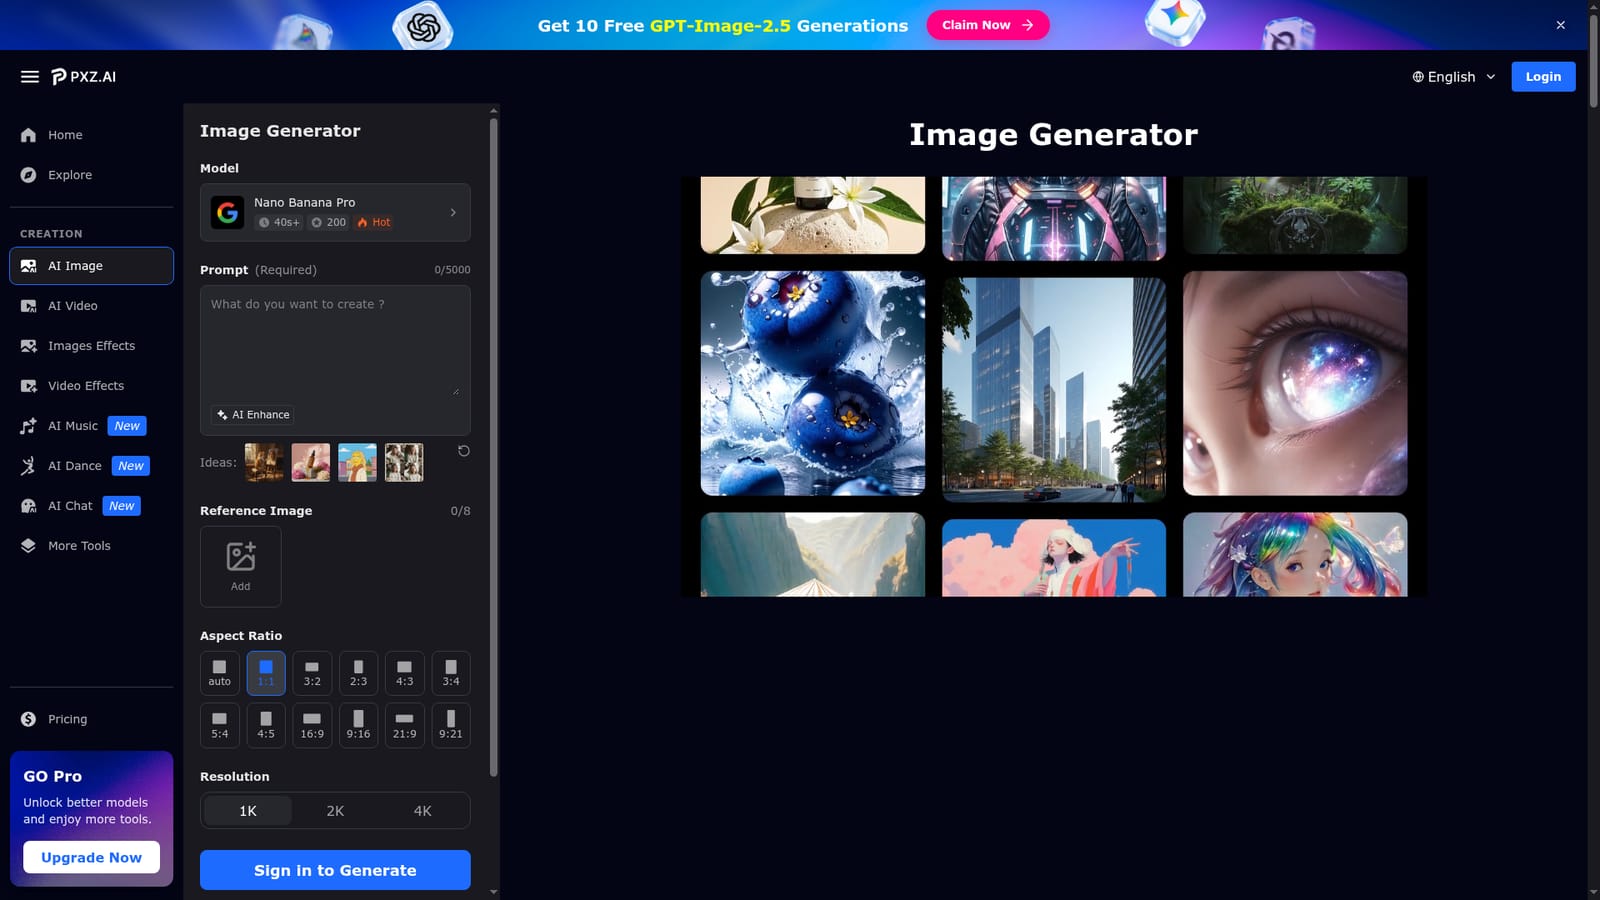Open Home in the sidebar
This screenshot has width=1600, height=900.
point(91,135)
